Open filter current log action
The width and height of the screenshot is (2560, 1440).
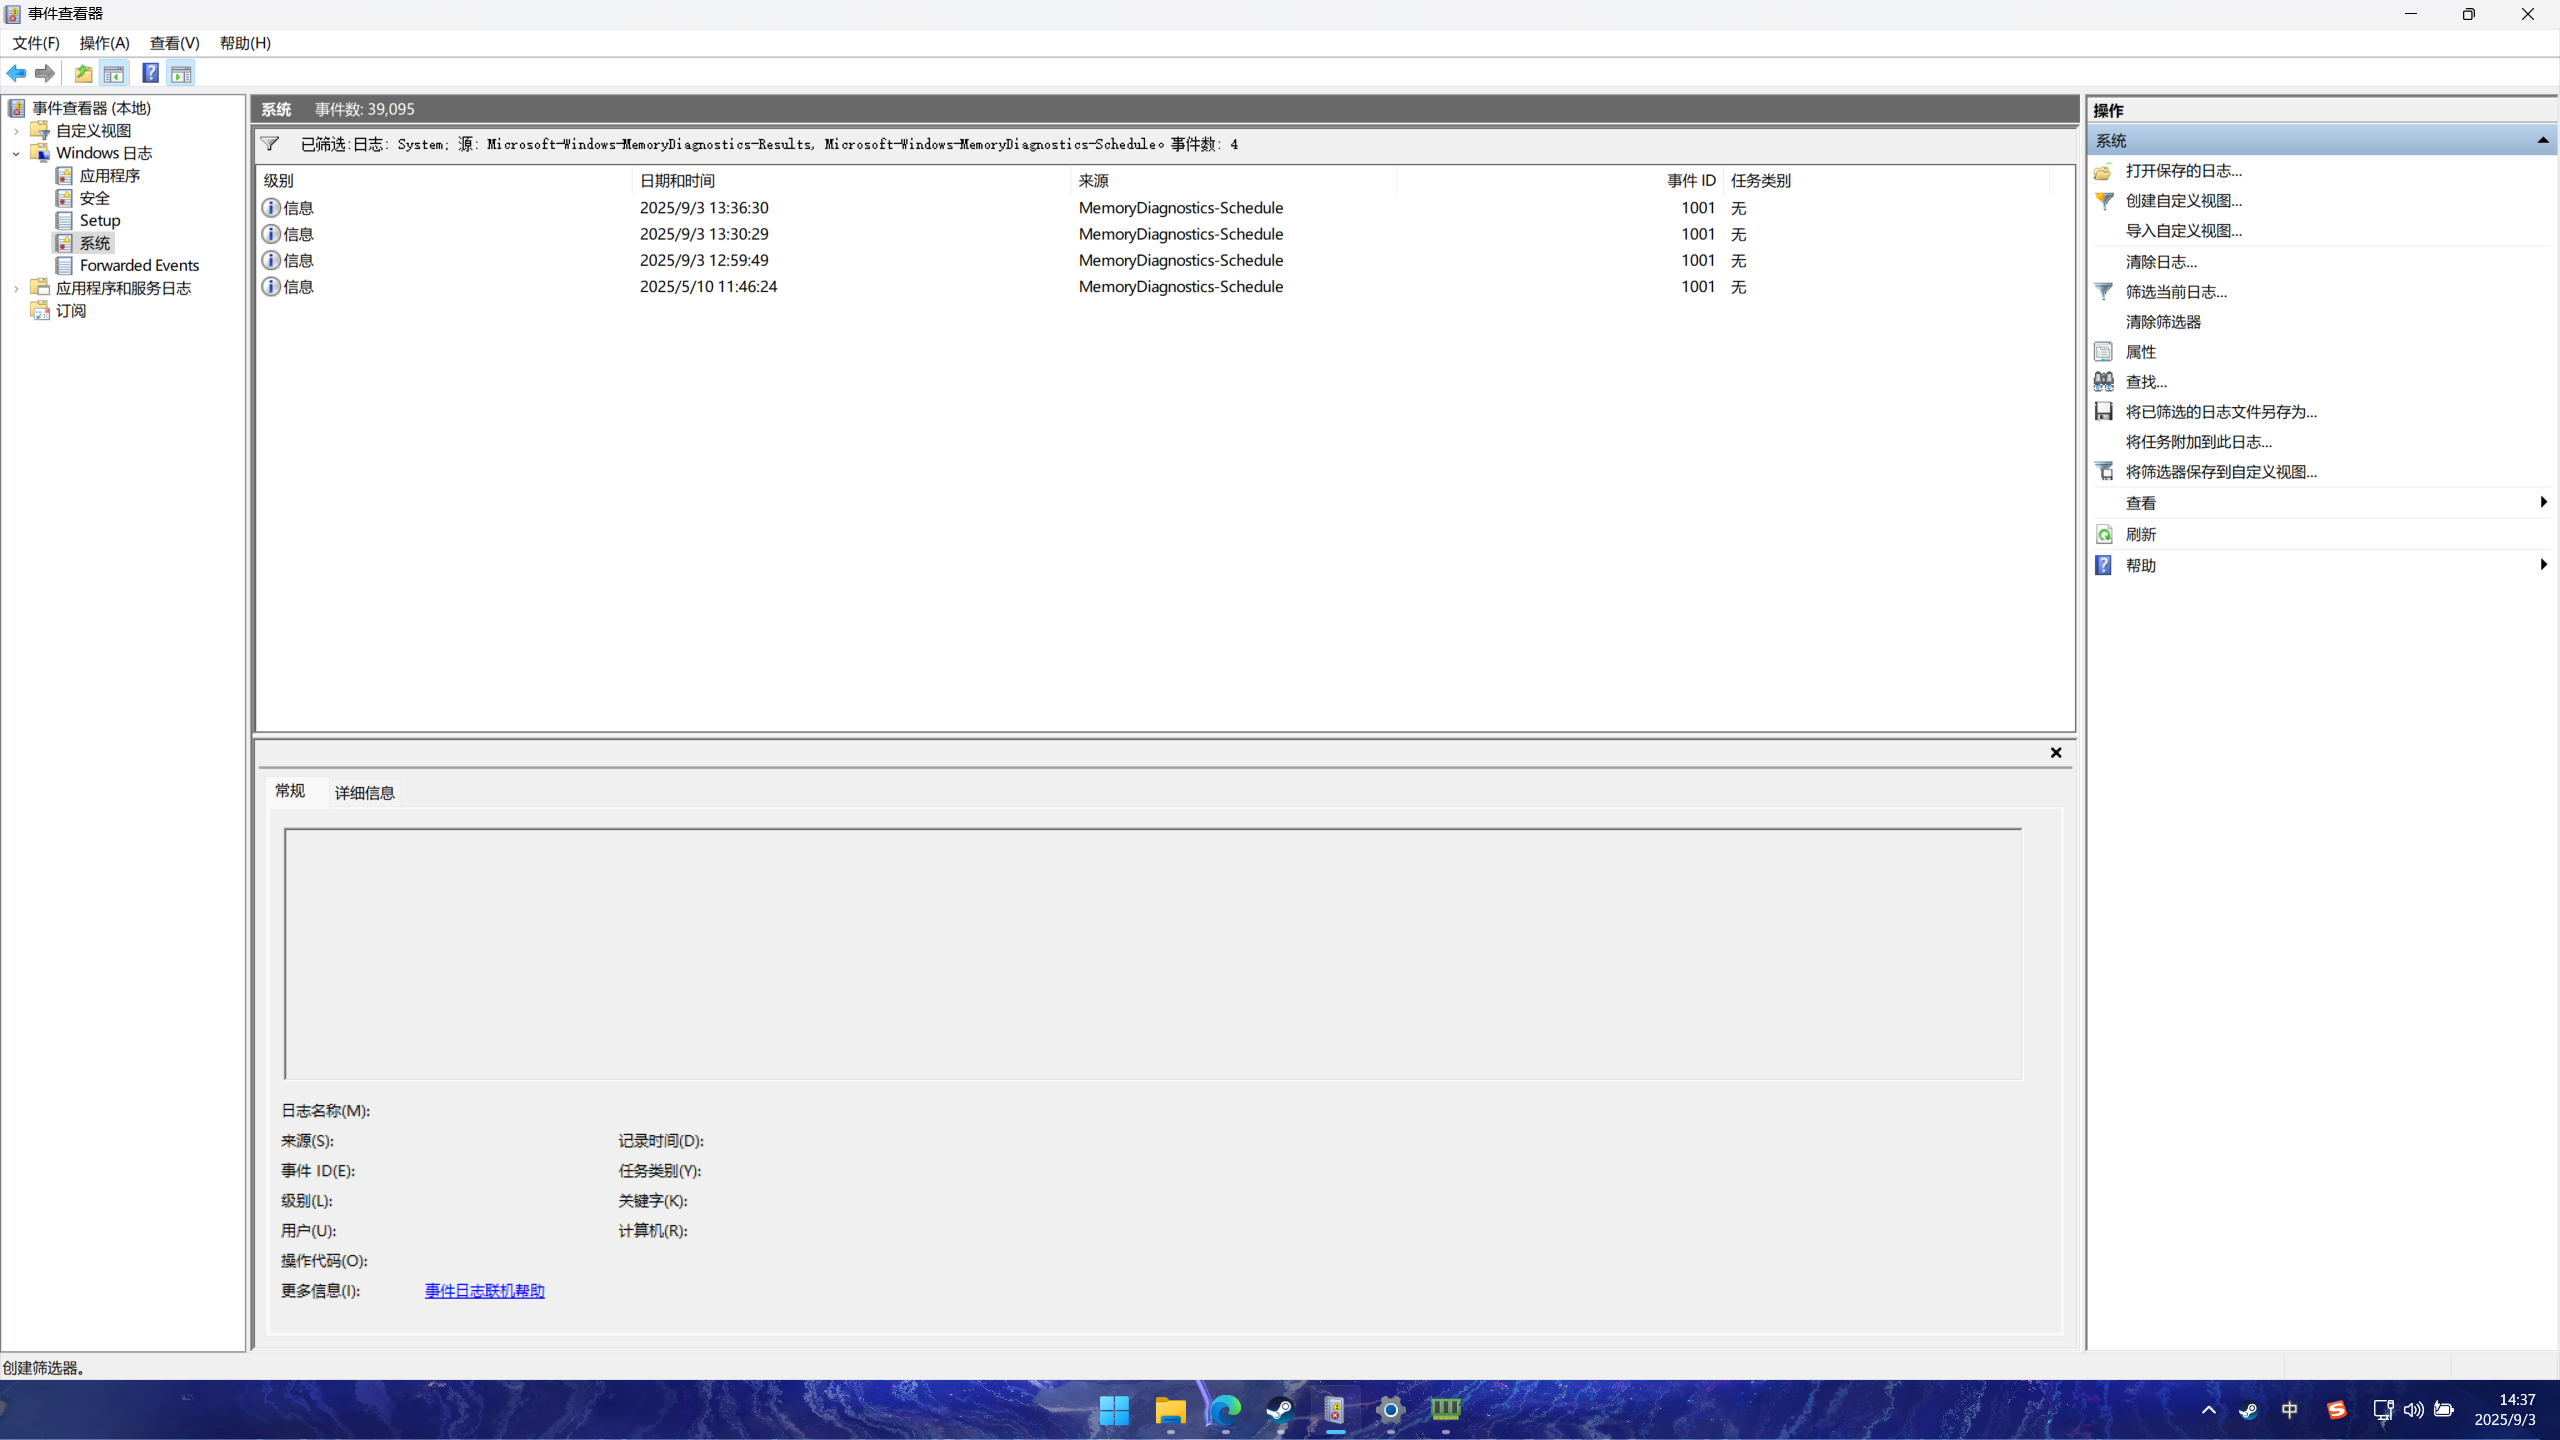2176,292
